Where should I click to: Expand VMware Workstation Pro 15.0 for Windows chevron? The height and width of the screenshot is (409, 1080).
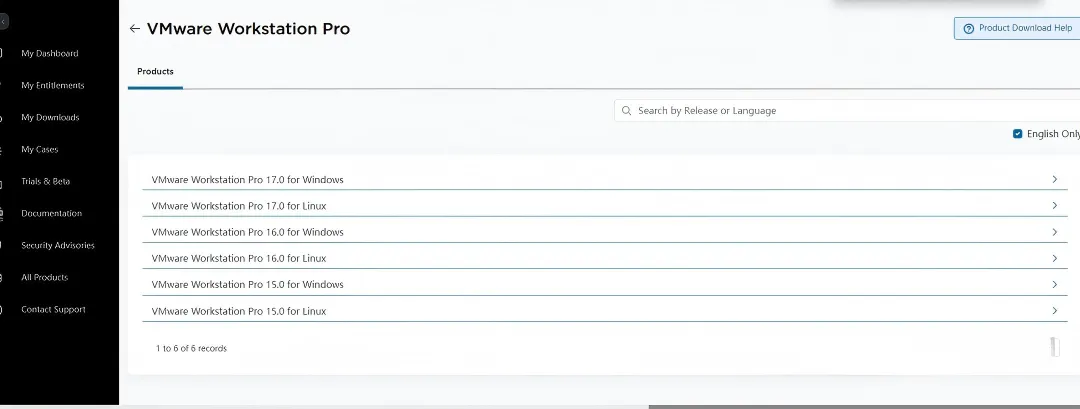click(1055, 284)
